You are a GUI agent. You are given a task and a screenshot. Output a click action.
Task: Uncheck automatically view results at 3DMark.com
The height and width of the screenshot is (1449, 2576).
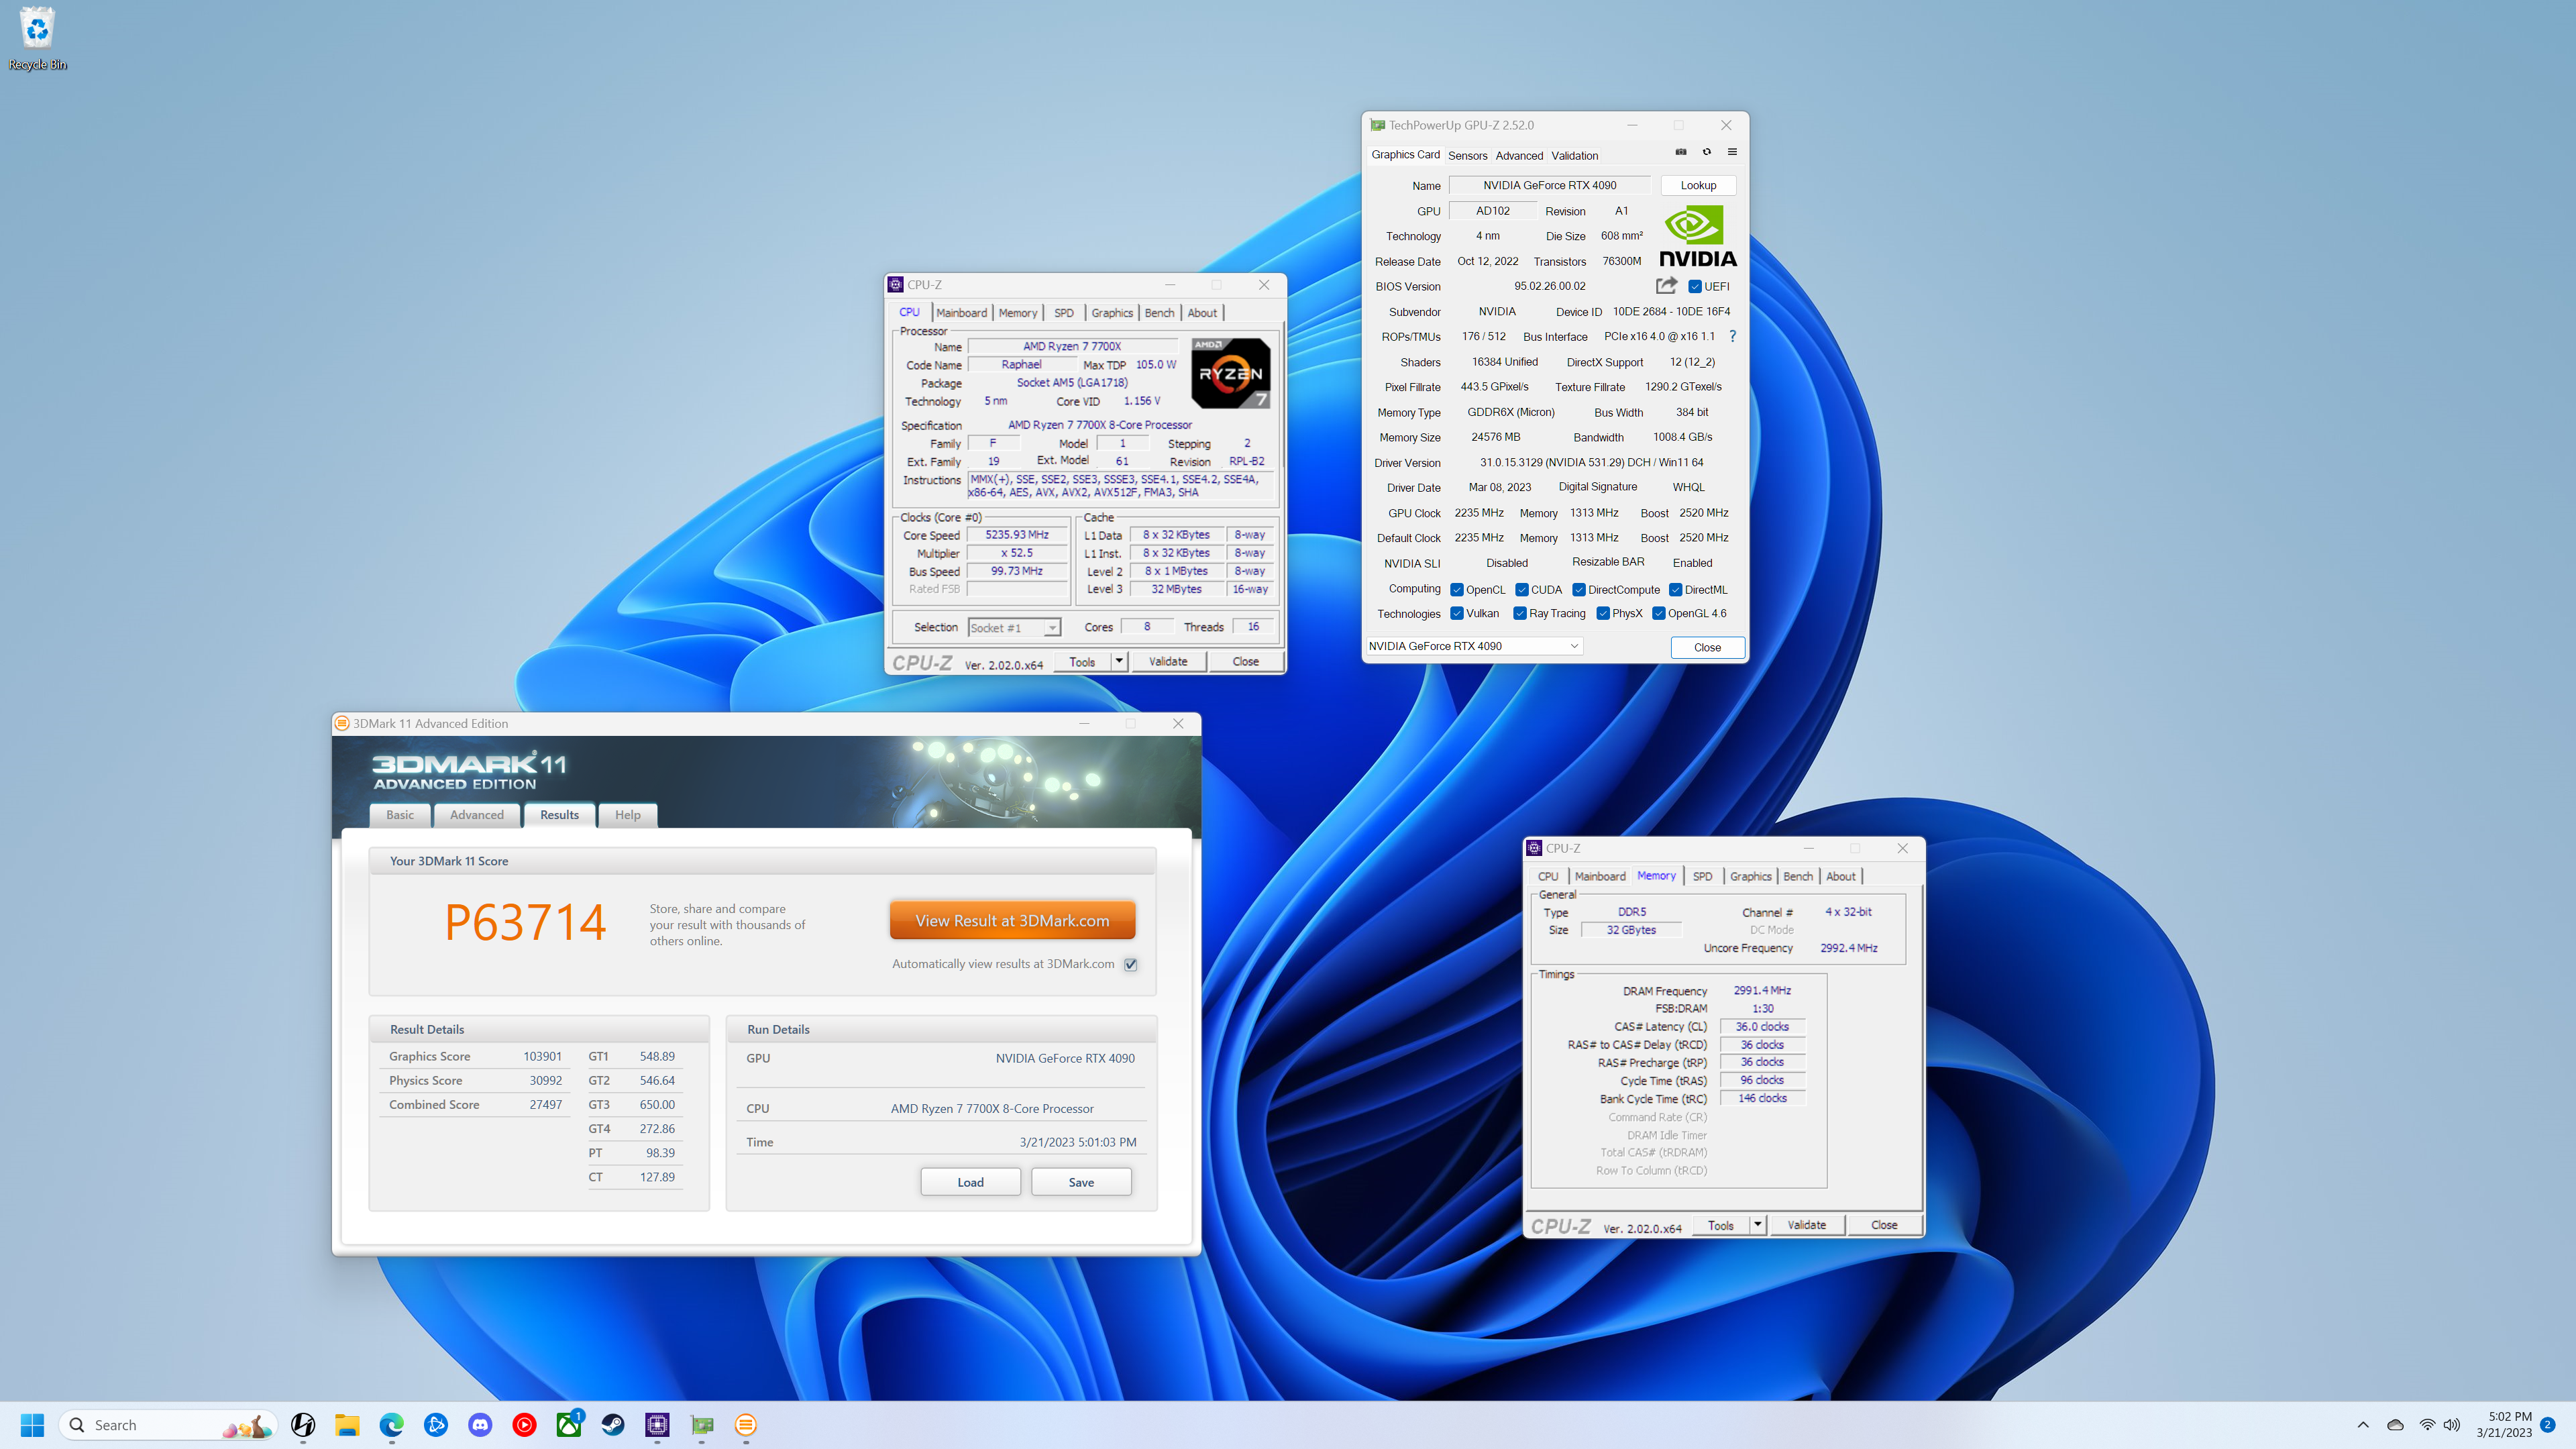click(x=1130, y=964)
